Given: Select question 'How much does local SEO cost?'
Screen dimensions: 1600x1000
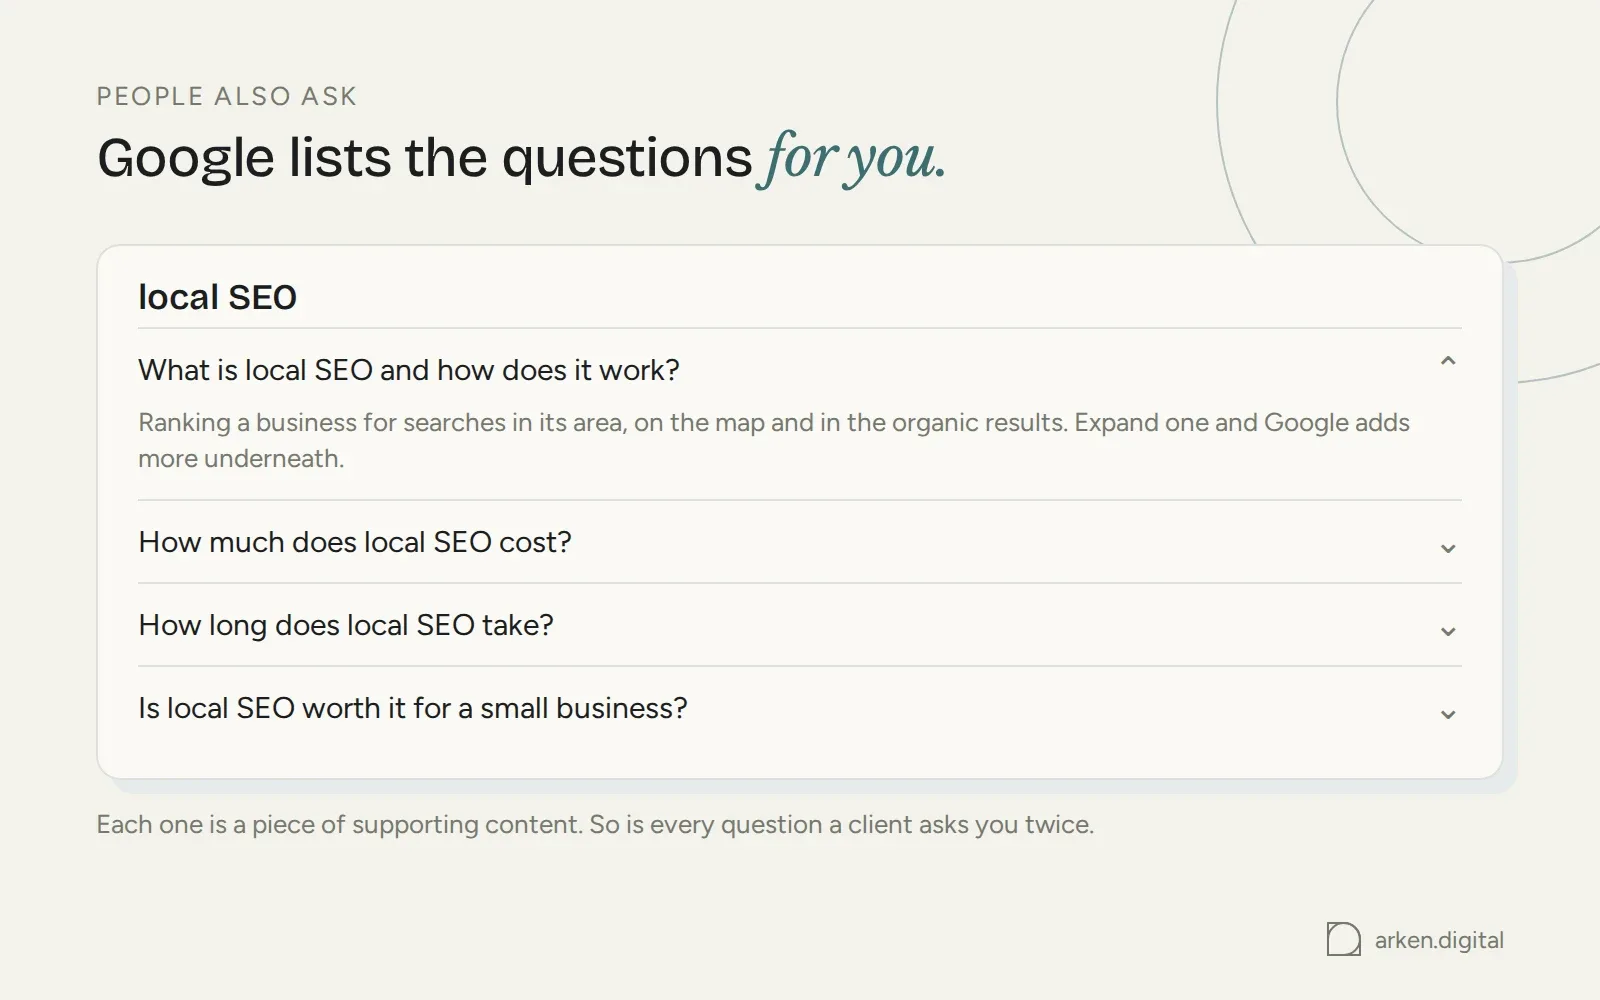Looking at the screenshot, I should (x=355, y=542).
